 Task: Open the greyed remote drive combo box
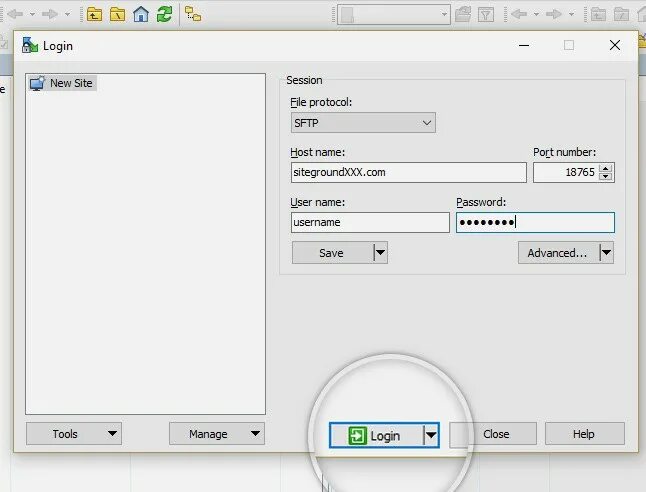(393, 14)
